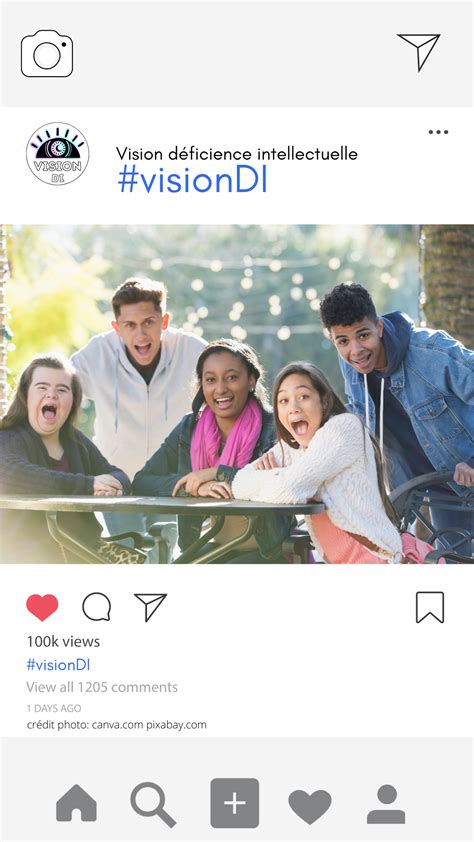This screenshot has width=474, height=842.
Task: Share post via paper plane below photo
Action: [150, 607]
